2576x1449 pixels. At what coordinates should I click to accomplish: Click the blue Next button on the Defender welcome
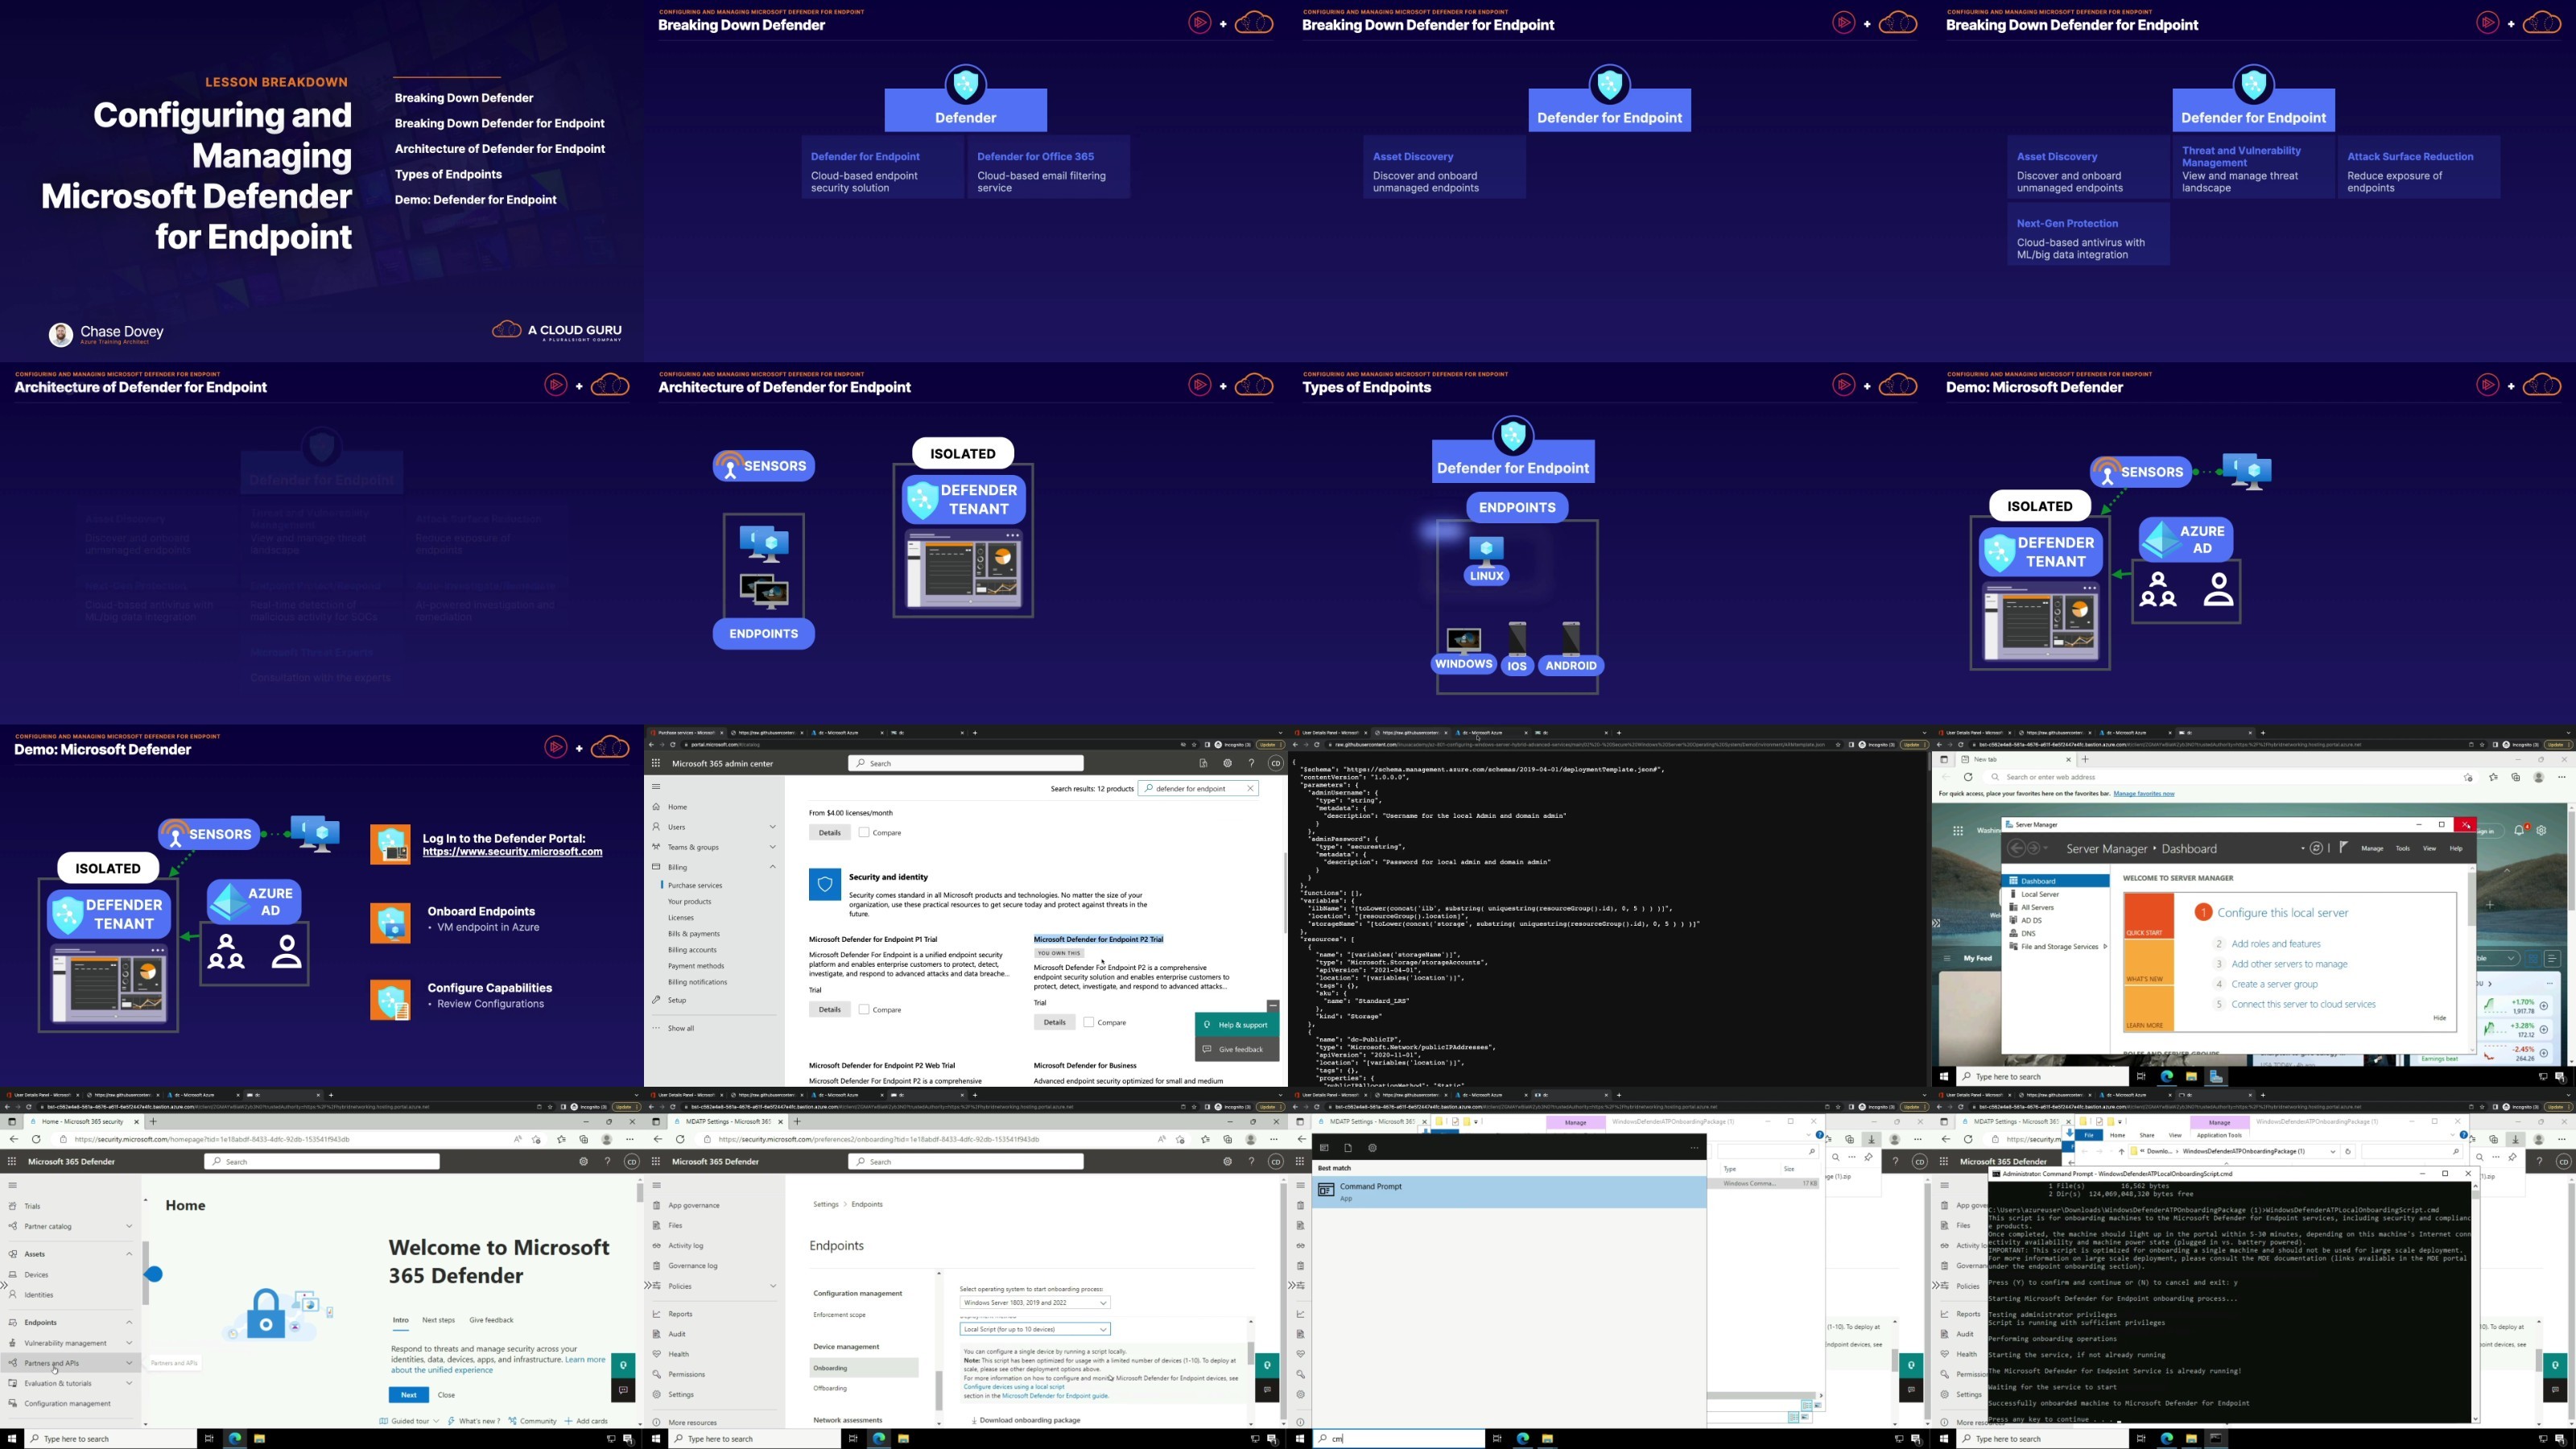pyautogui.click(x=408, y=1395)
